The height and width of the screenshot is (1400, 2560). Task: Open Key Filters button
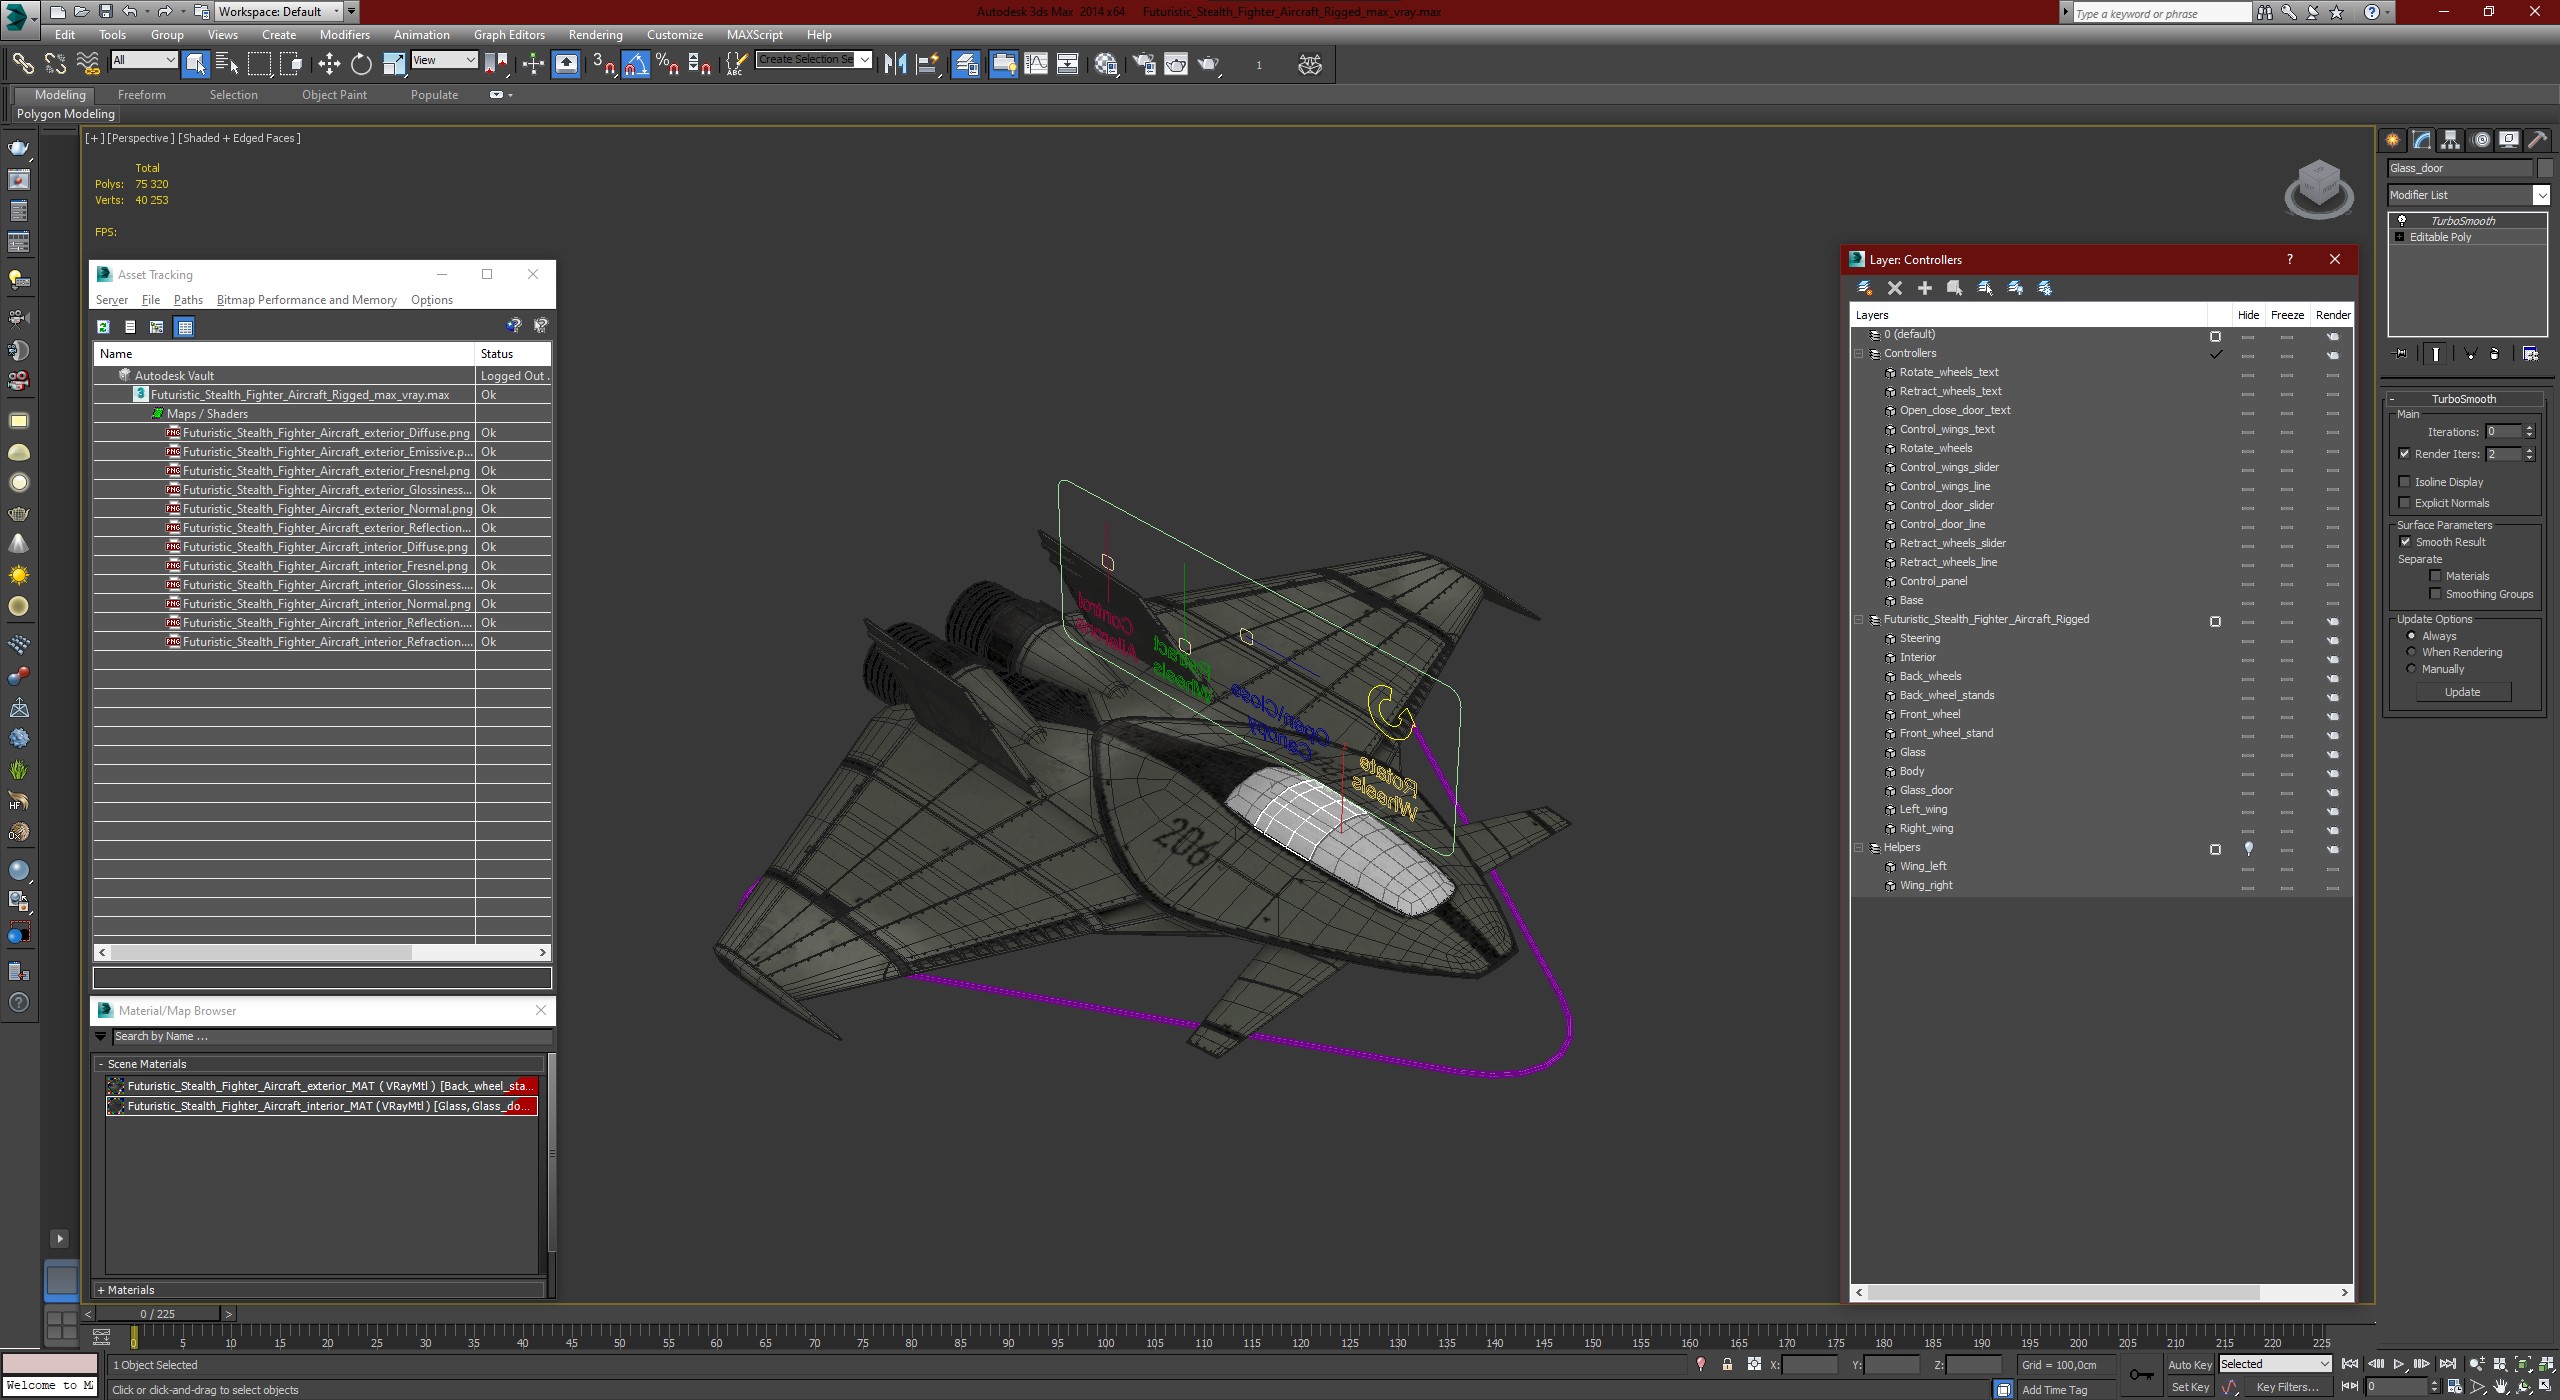coord(2286,1387)
